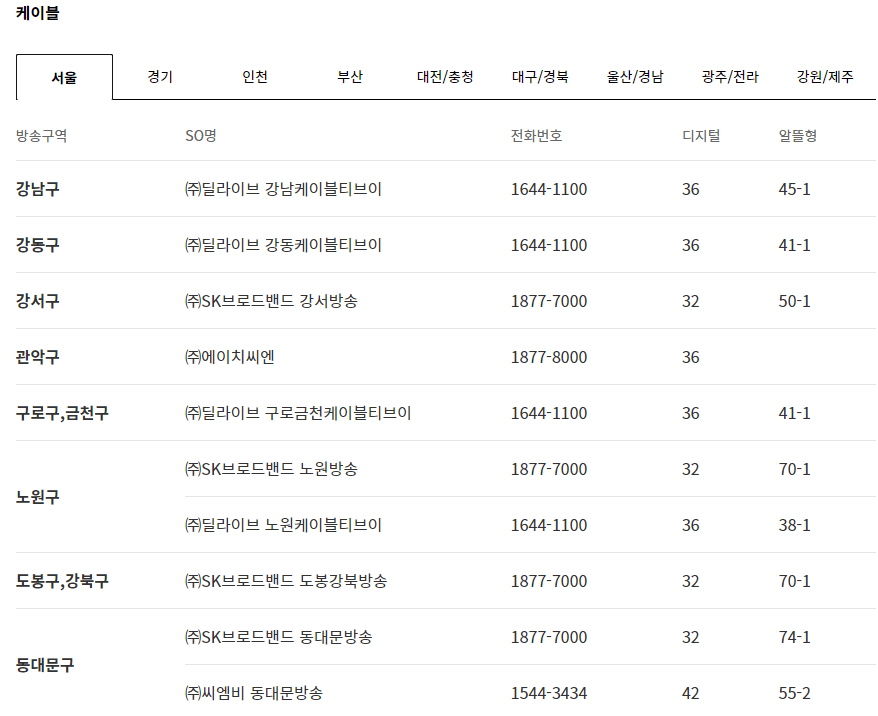Click 알뜰형 channel 70-1 for 노원방송
Viewport: 878px width, 716px height.
pos(794,469)
